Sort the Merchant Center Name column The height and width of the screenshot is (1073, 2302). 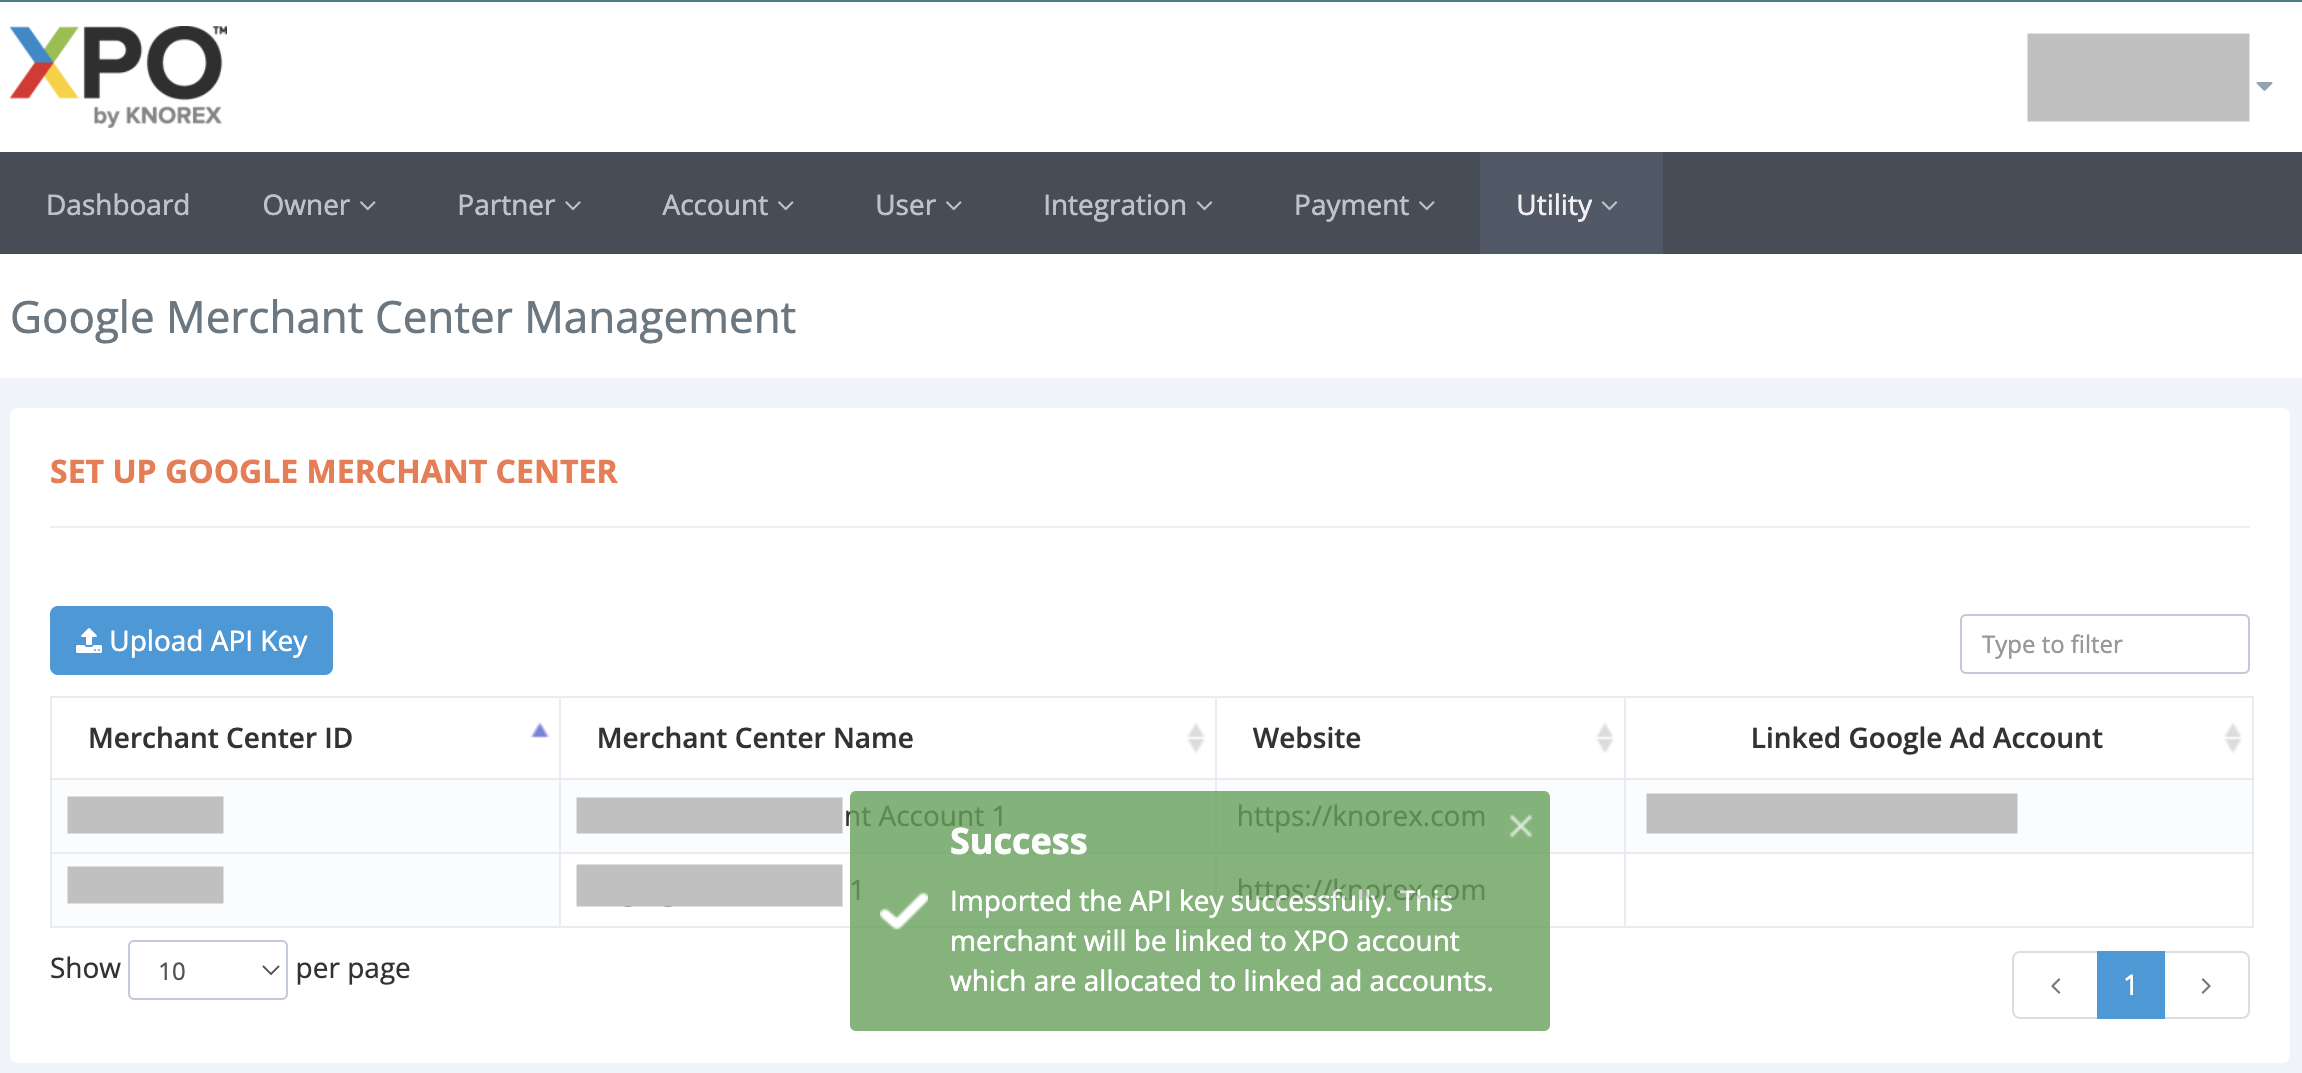click(1195, 738)
